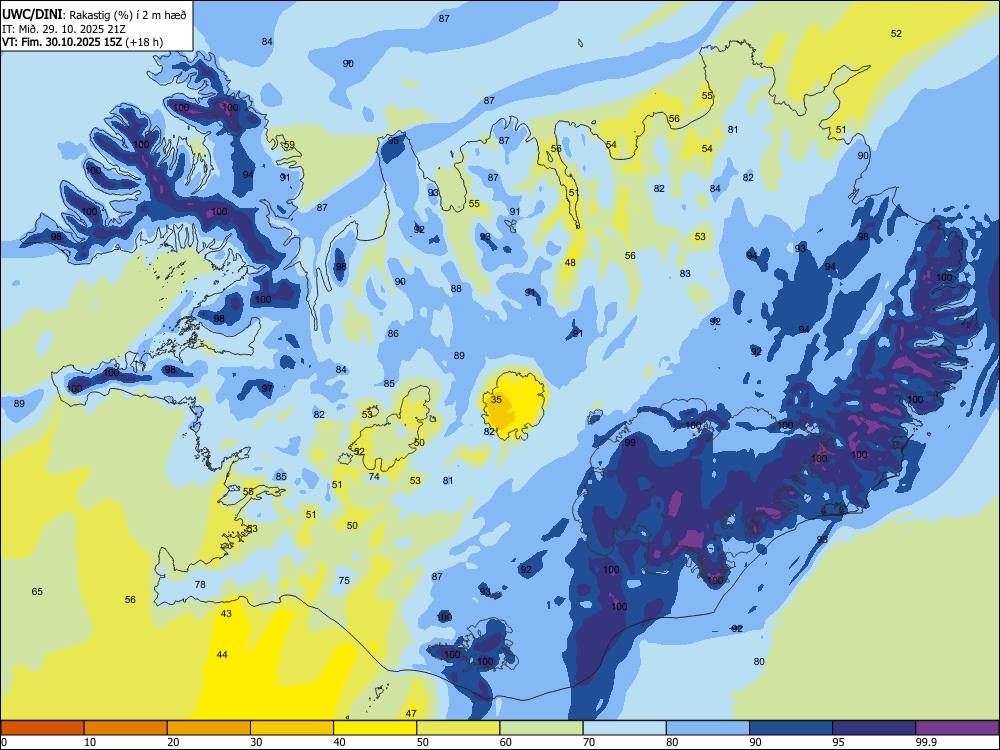Click the legend label '99.9'
The width and height of the screenshot is (1000, 750).
pyautogui.click(x=925, y=742)
